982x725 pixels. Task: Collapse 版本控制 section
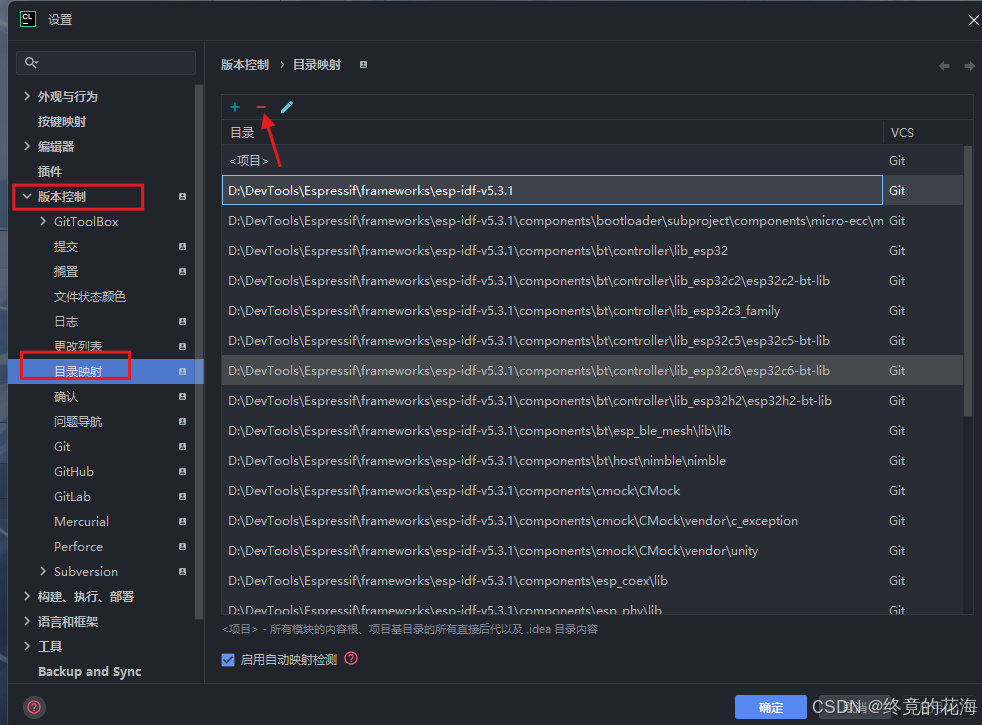click(27, 197)
